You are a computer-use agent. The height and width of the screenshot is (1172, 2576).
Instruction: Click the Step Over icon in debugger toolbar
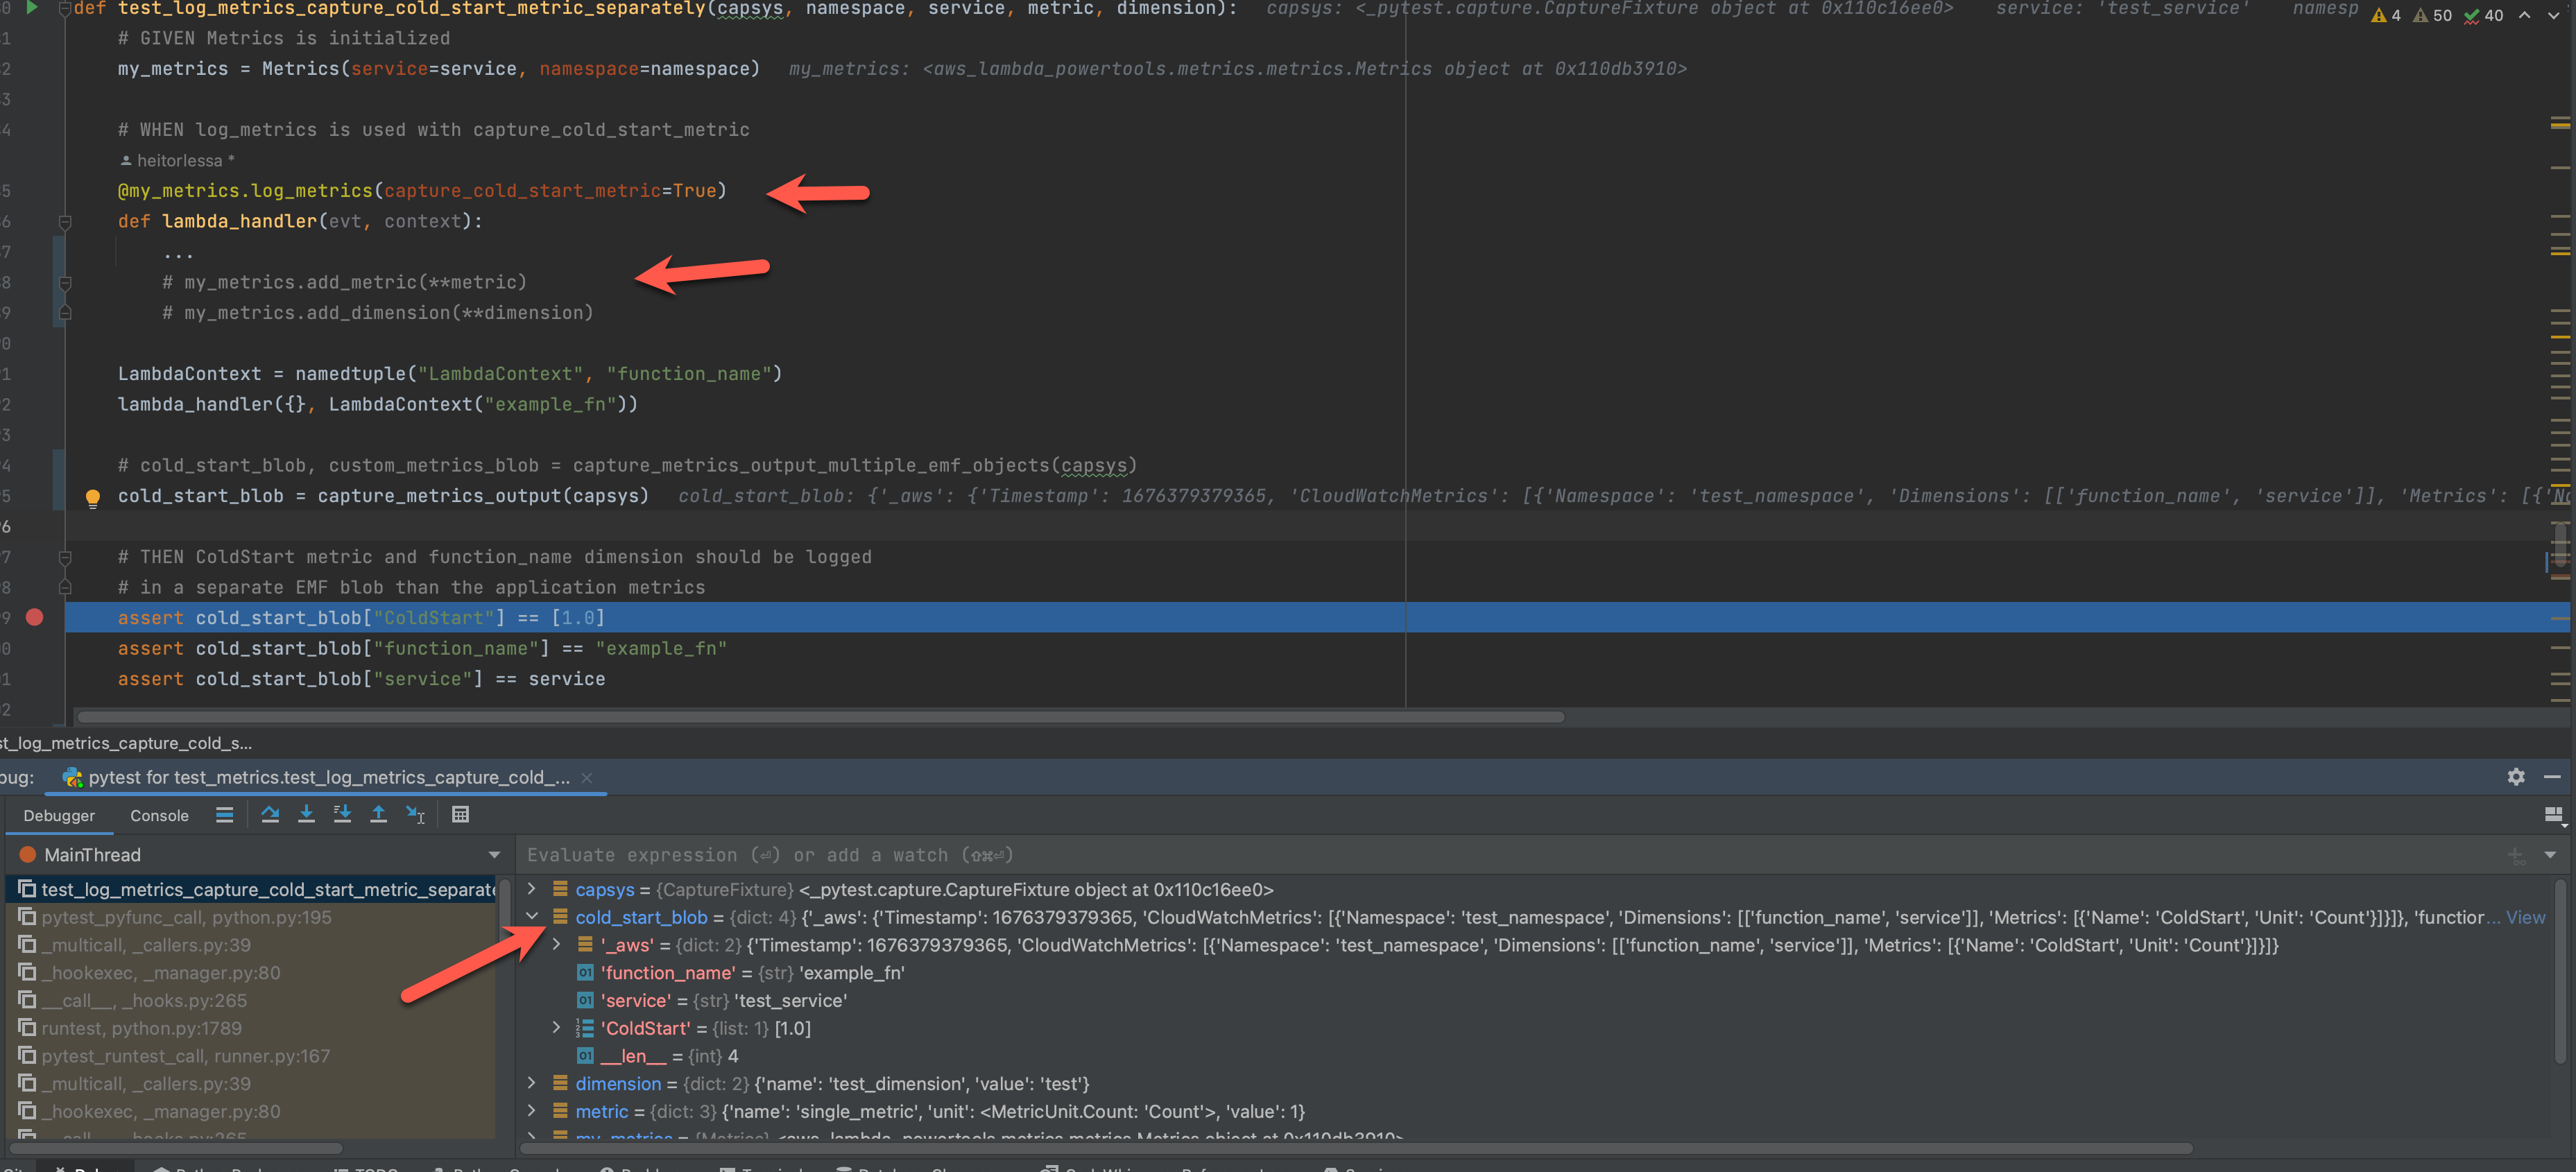tap(270, 814)
